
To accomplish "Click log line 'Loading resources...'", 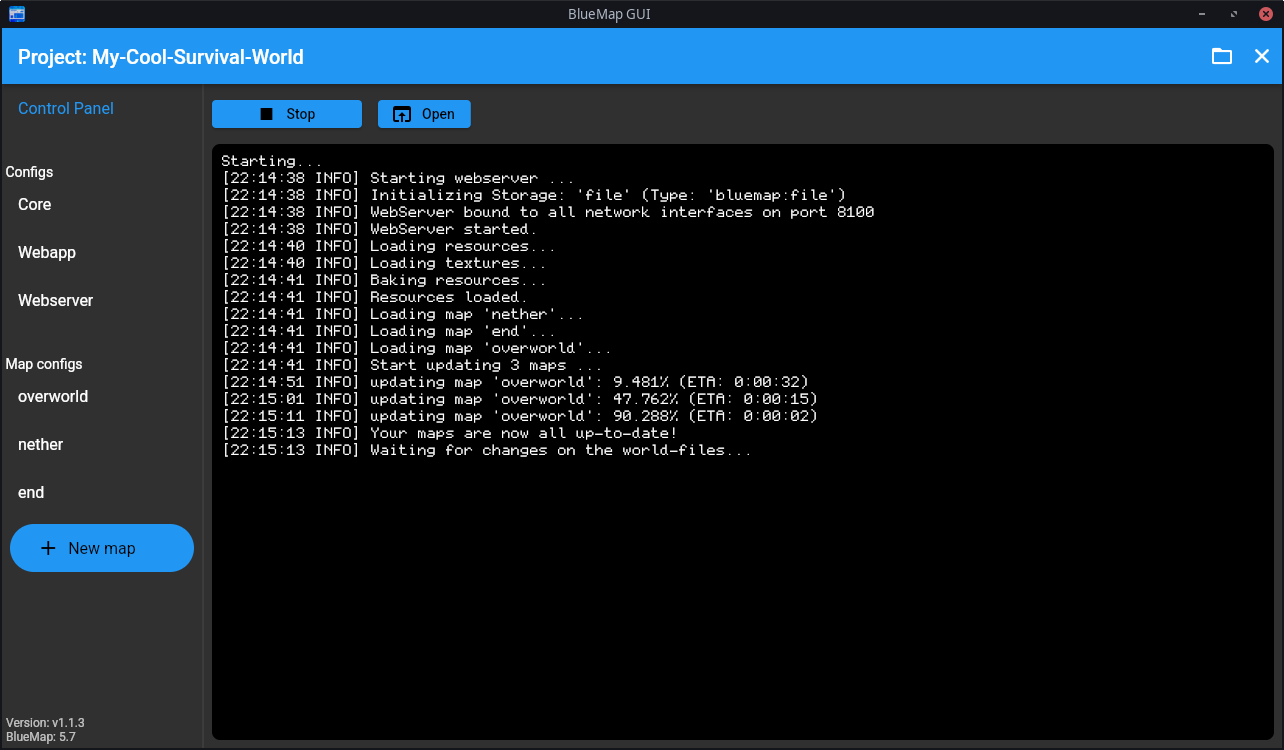I will coord(388,246).
